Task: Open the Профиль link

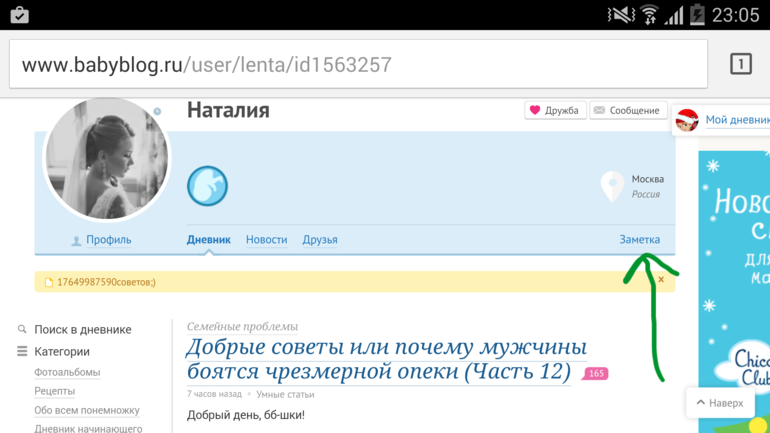Action: [109, 240]
